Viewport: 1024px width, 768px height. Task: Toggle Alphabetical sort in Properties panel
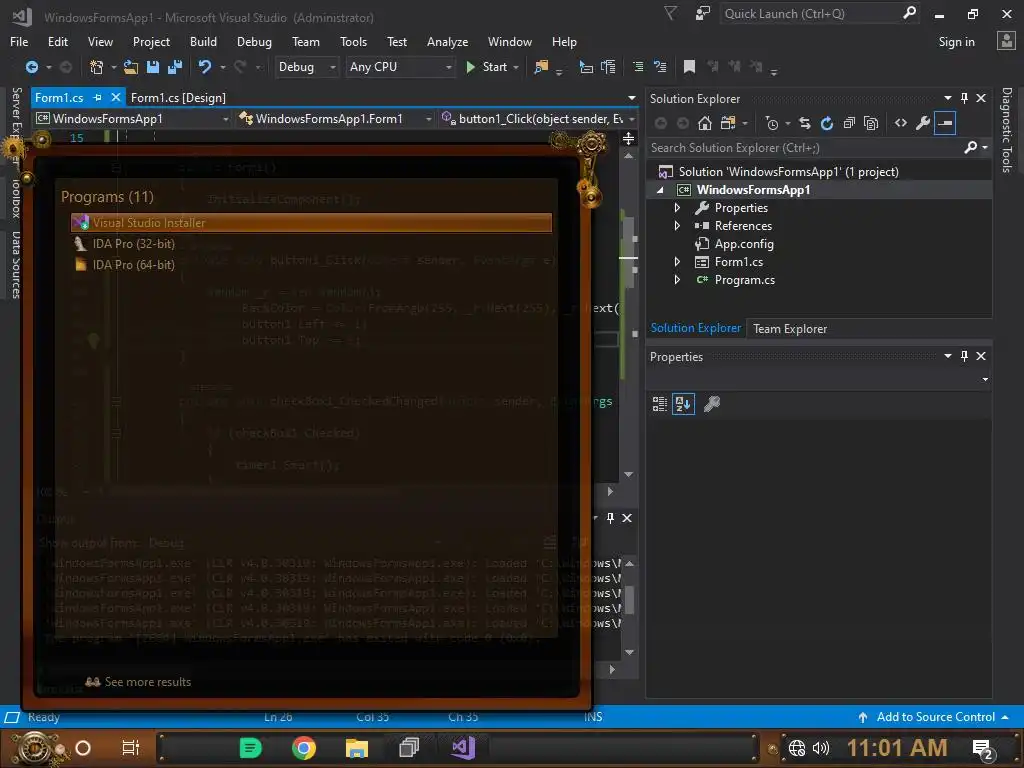point(683,404)
